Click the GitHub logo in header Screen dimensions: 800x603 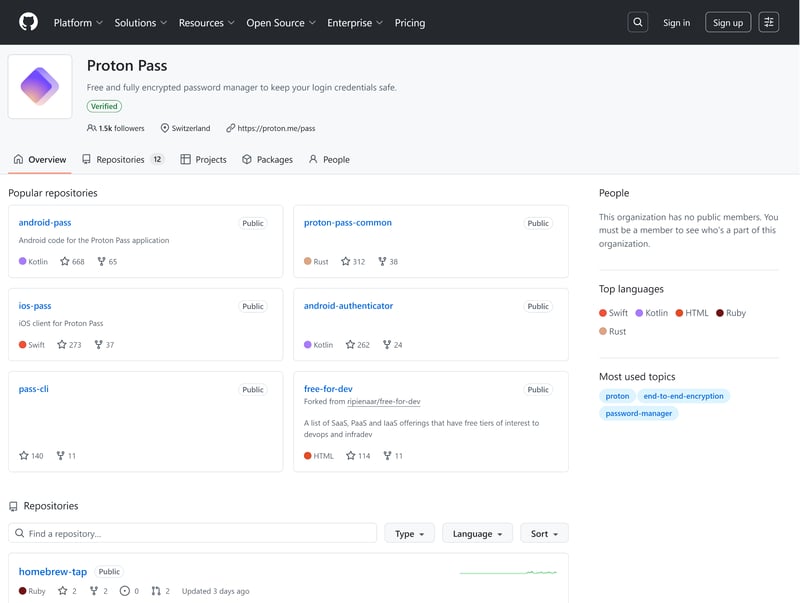(28, 22)
